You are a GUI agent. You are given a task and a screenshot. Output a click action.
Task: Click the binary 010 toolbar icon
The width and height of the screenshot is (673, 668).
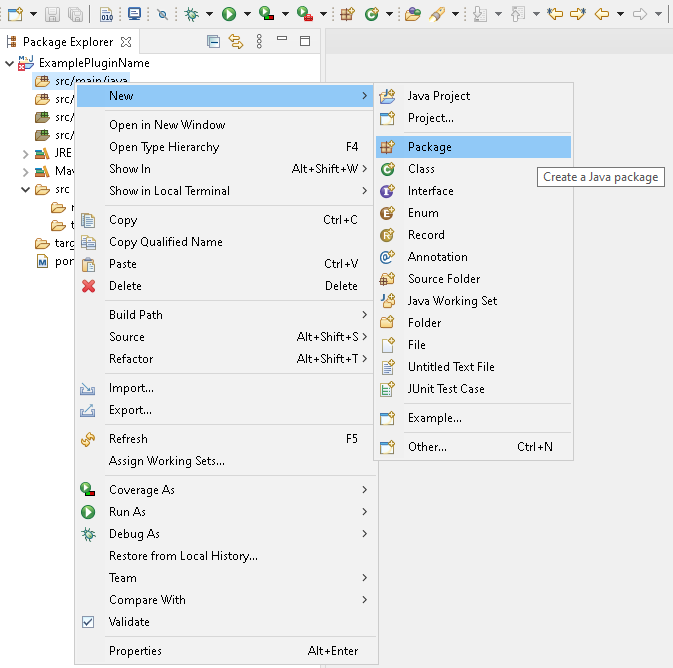(x=106, y=14)
